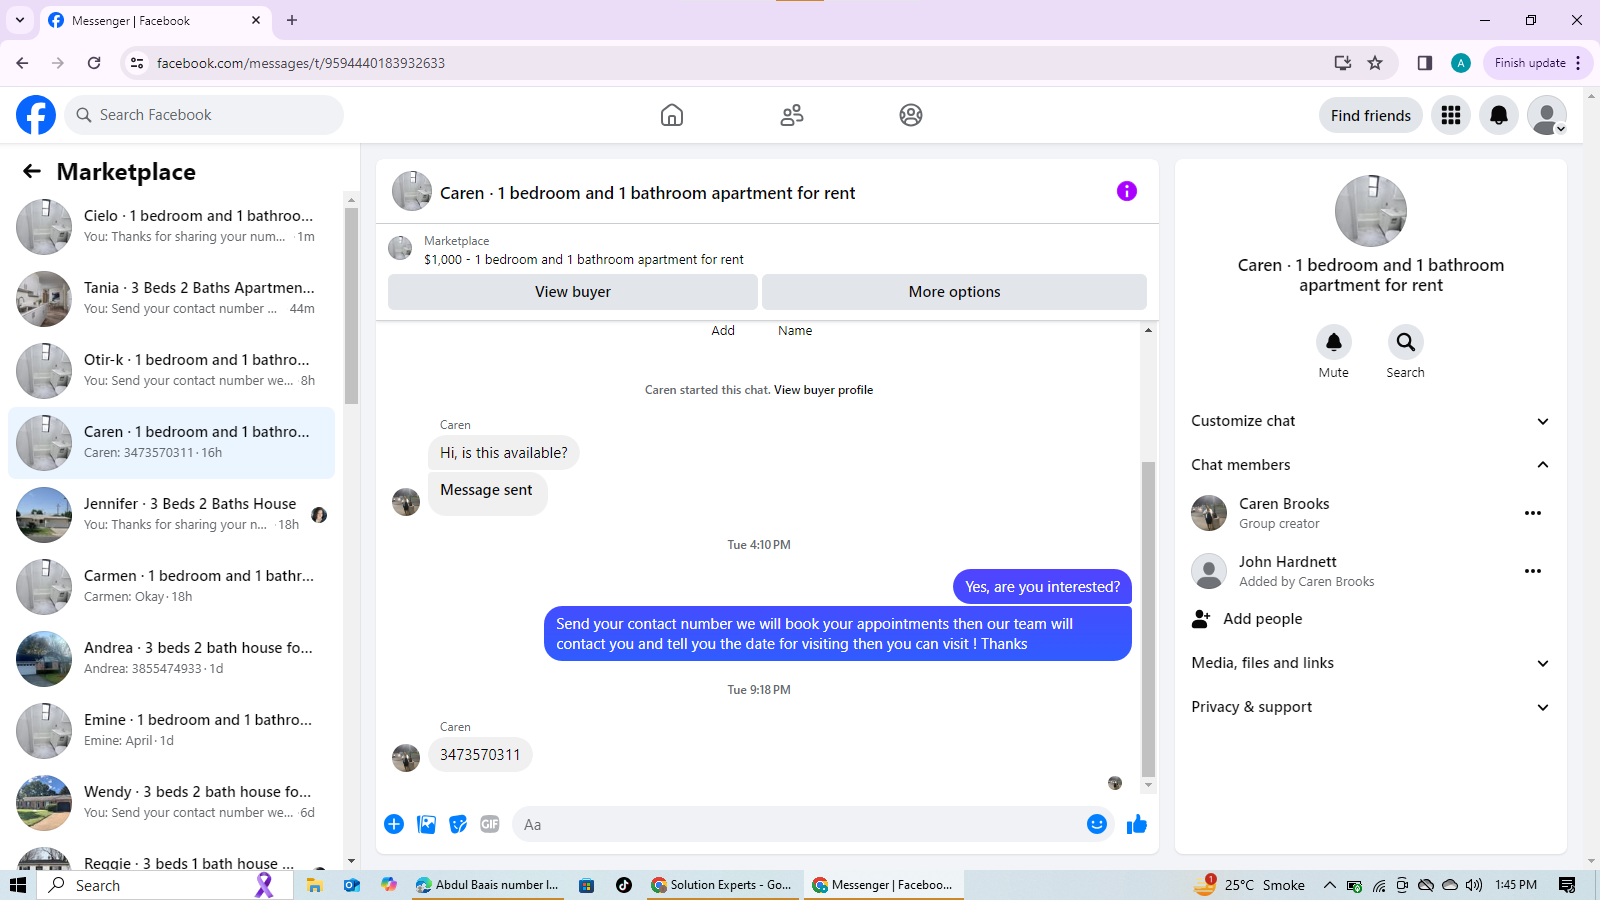Click the Windows taskbar Search box
The height and width of the screenshot is (900, 1600).
[165, 885]
